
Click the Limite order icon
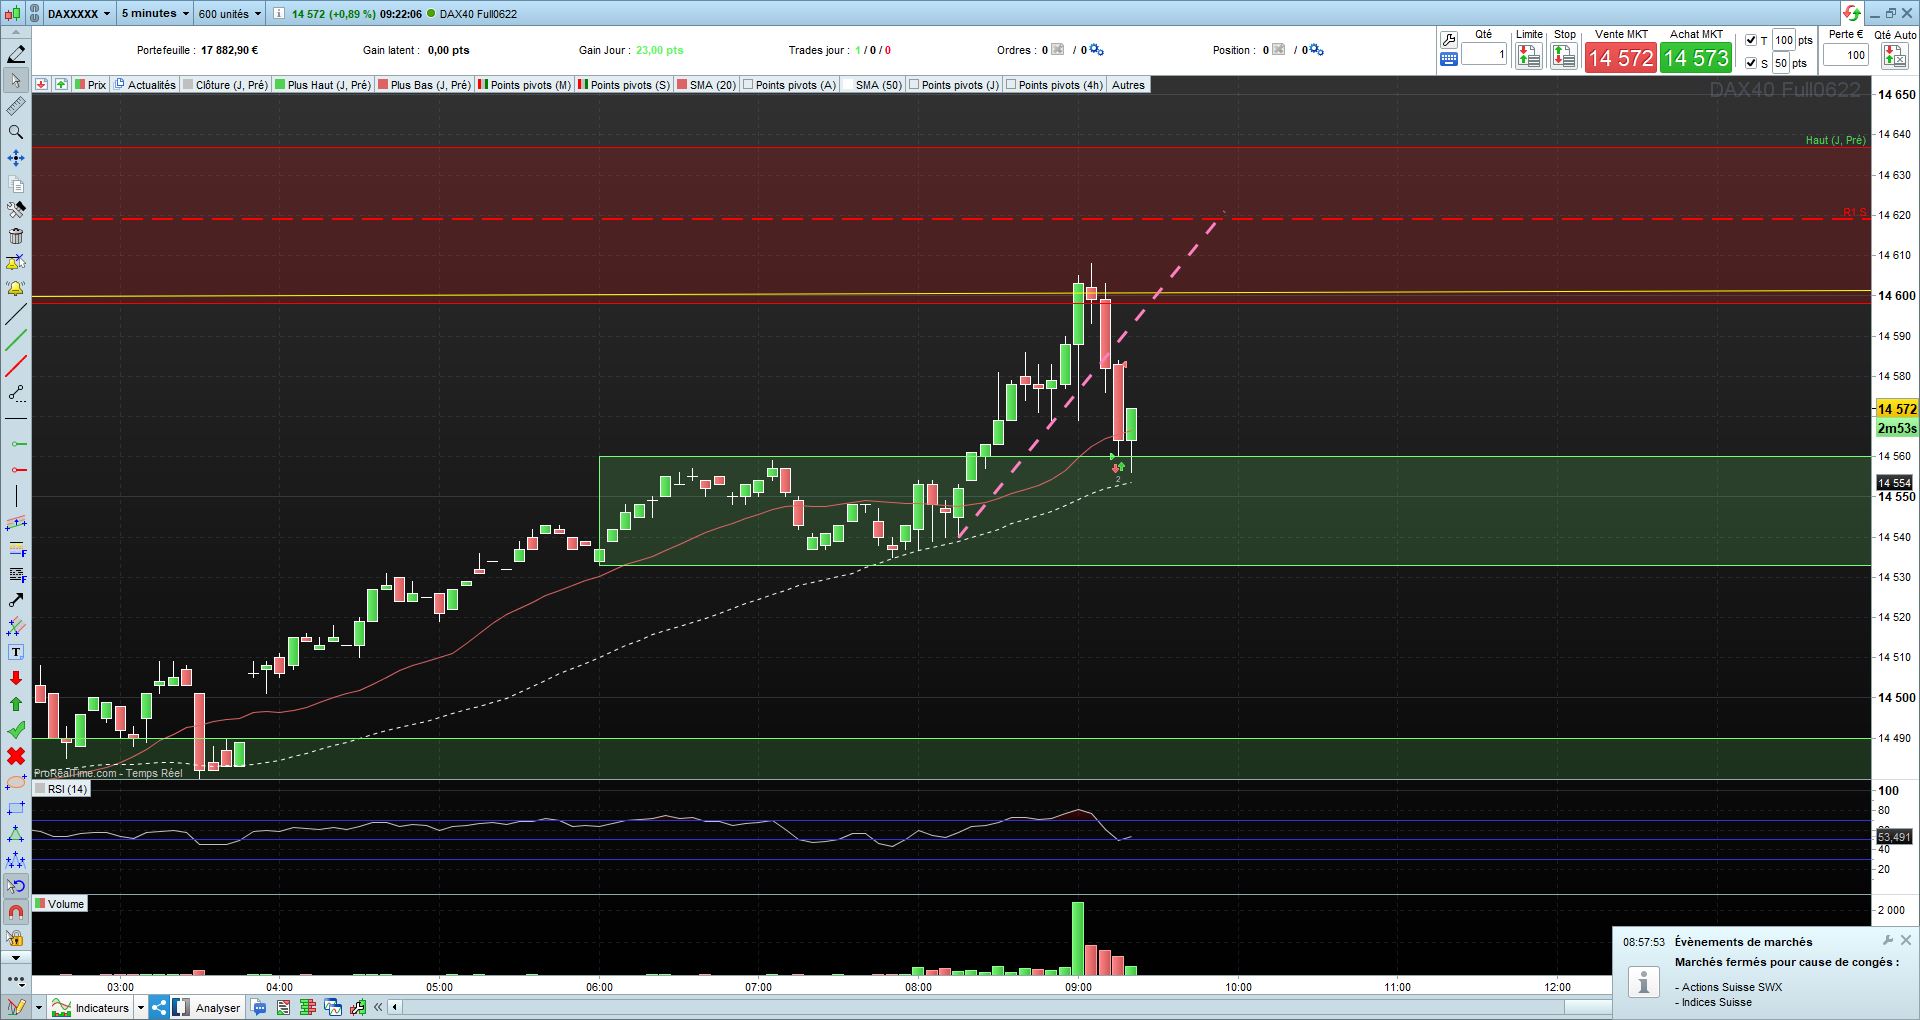[x=1529, y=57]
